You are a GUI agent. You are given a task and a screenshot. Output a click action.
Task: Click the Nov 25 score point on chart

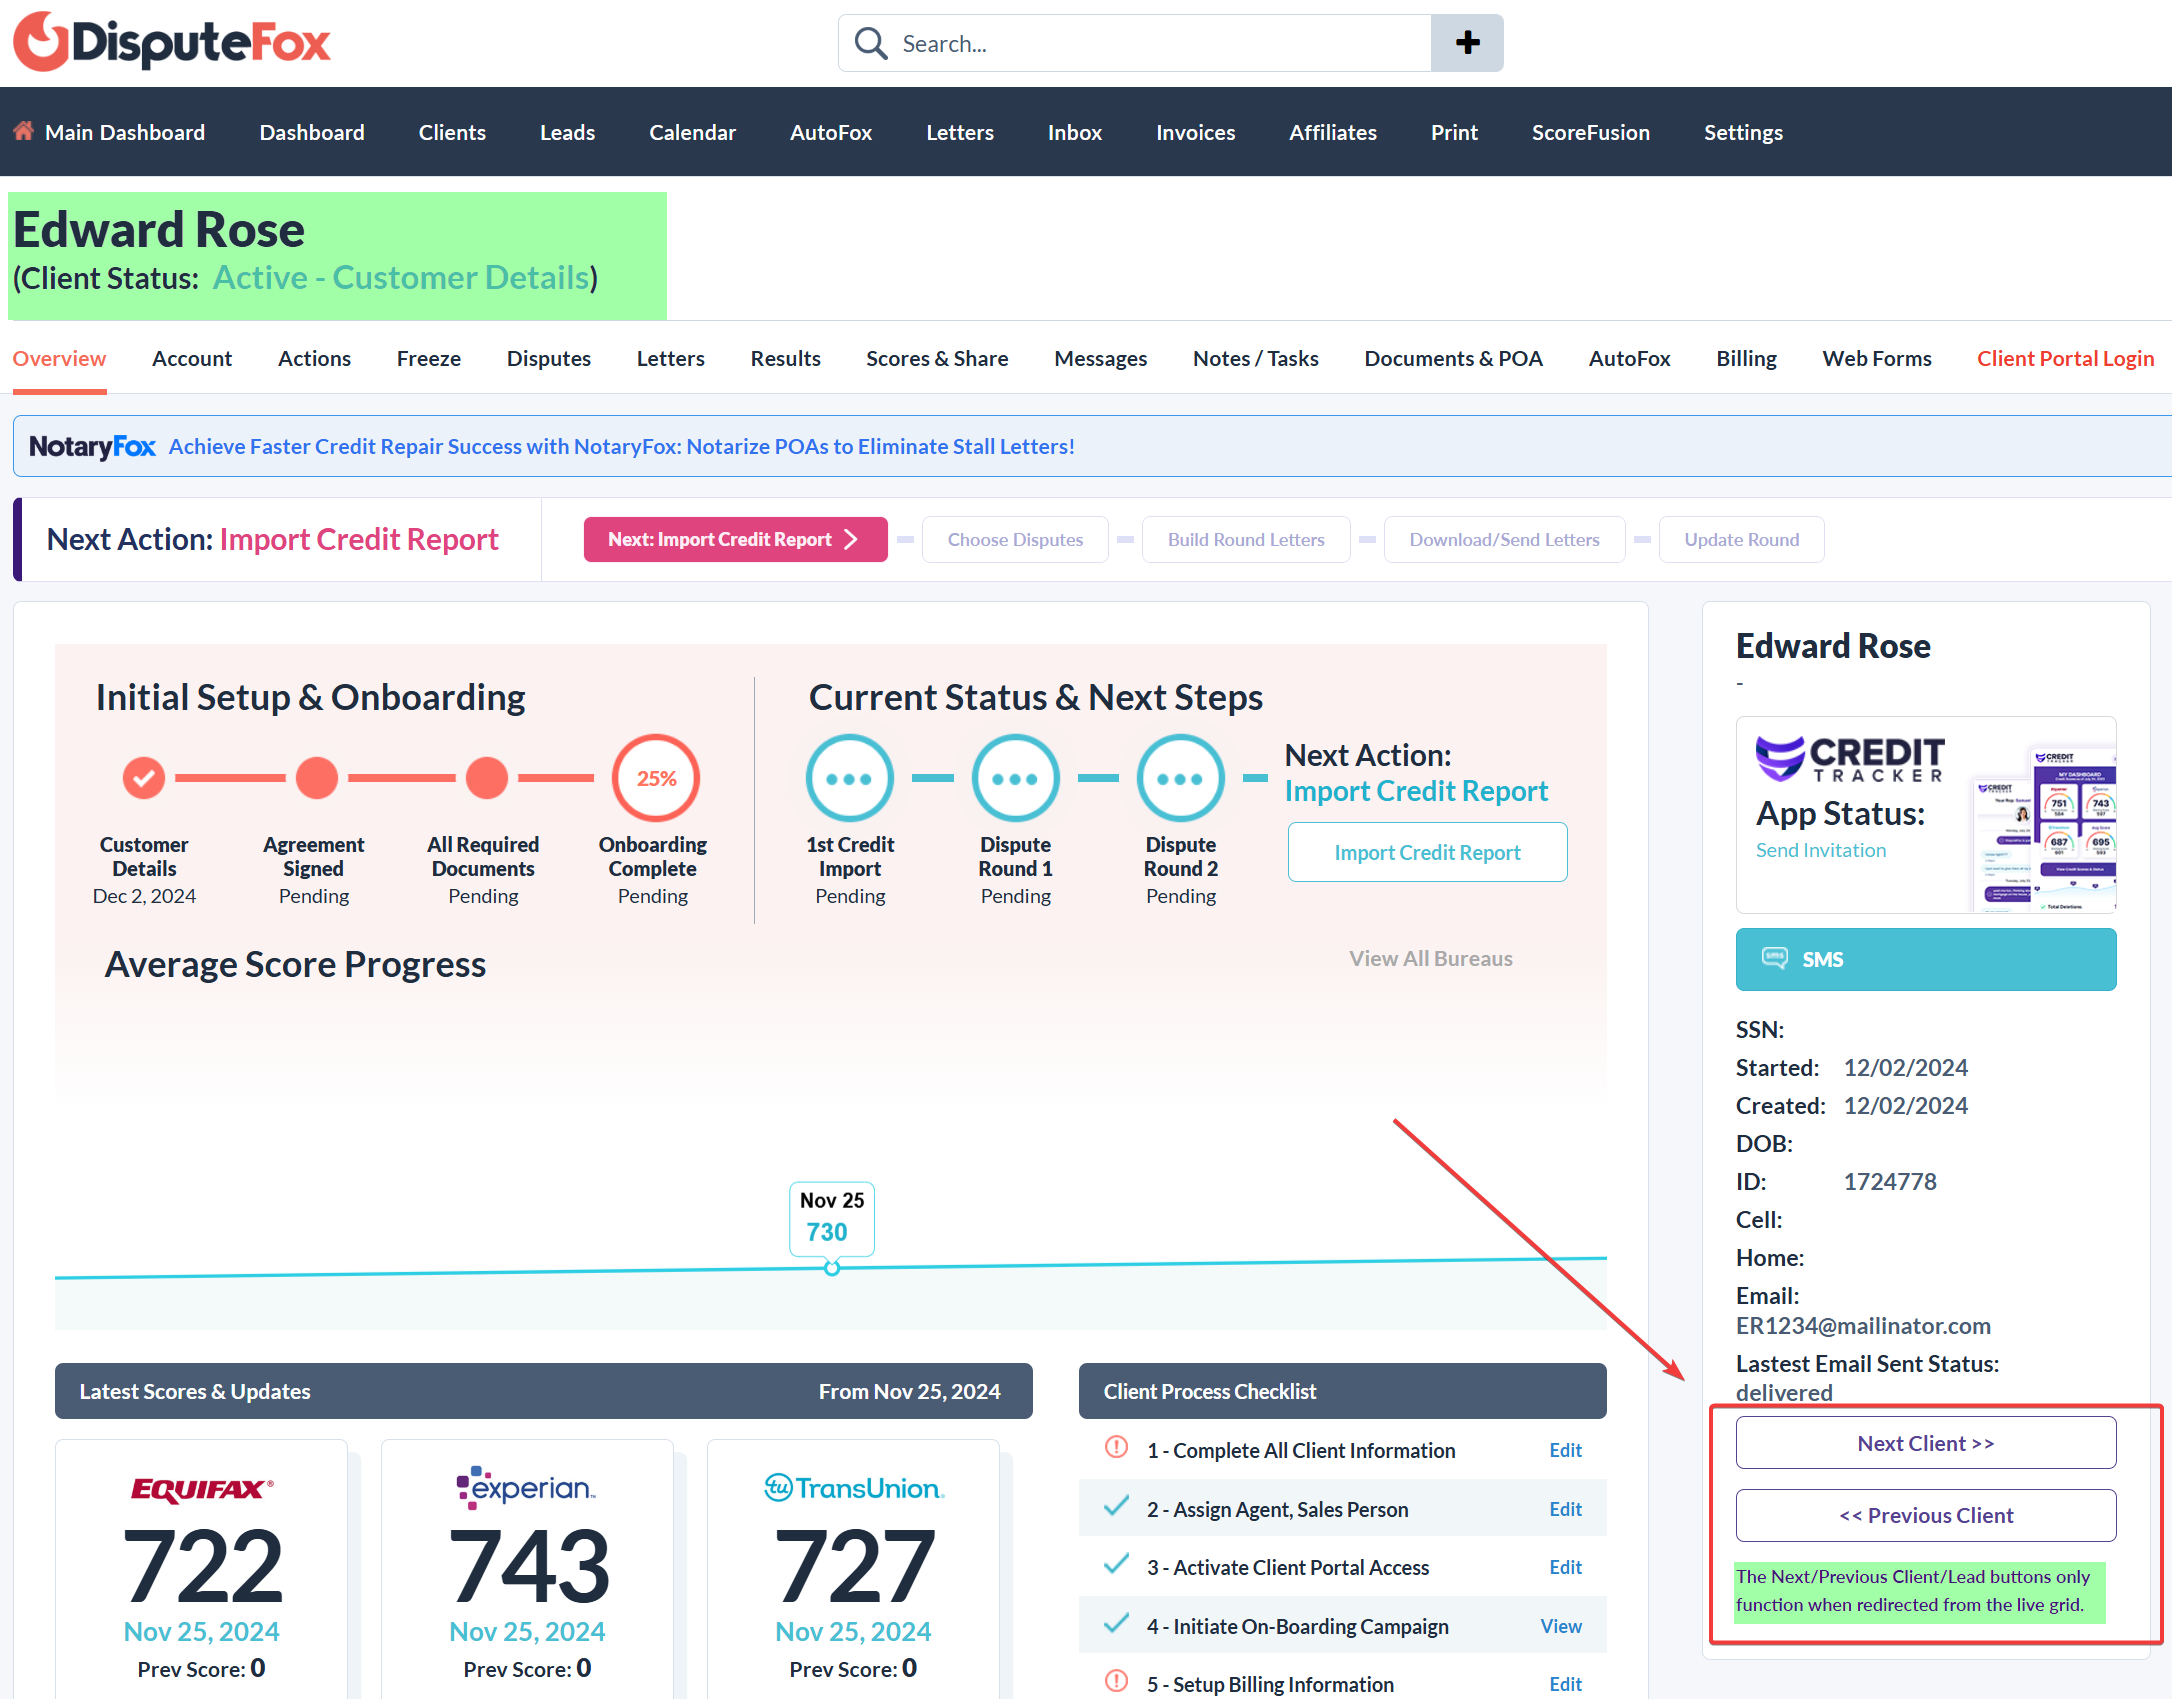(x=831, y=1268)
